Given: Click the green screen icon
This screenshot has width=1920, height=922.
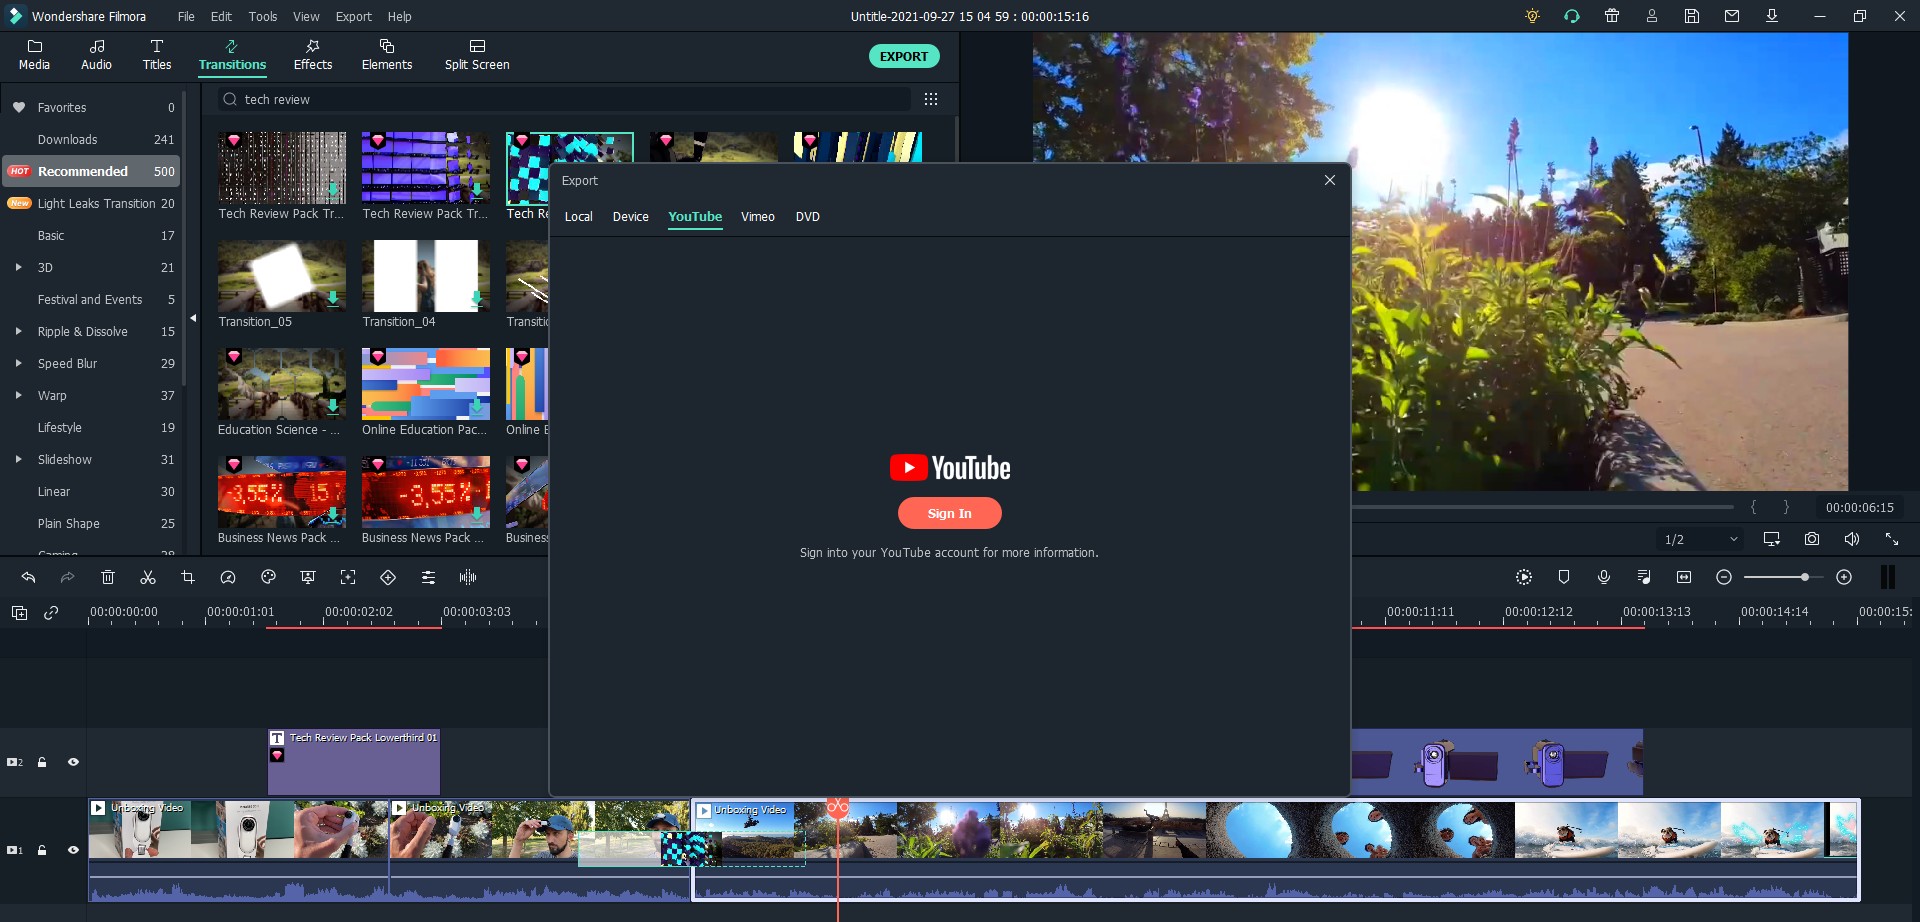Looking at the screenshot, I should 308,577.
